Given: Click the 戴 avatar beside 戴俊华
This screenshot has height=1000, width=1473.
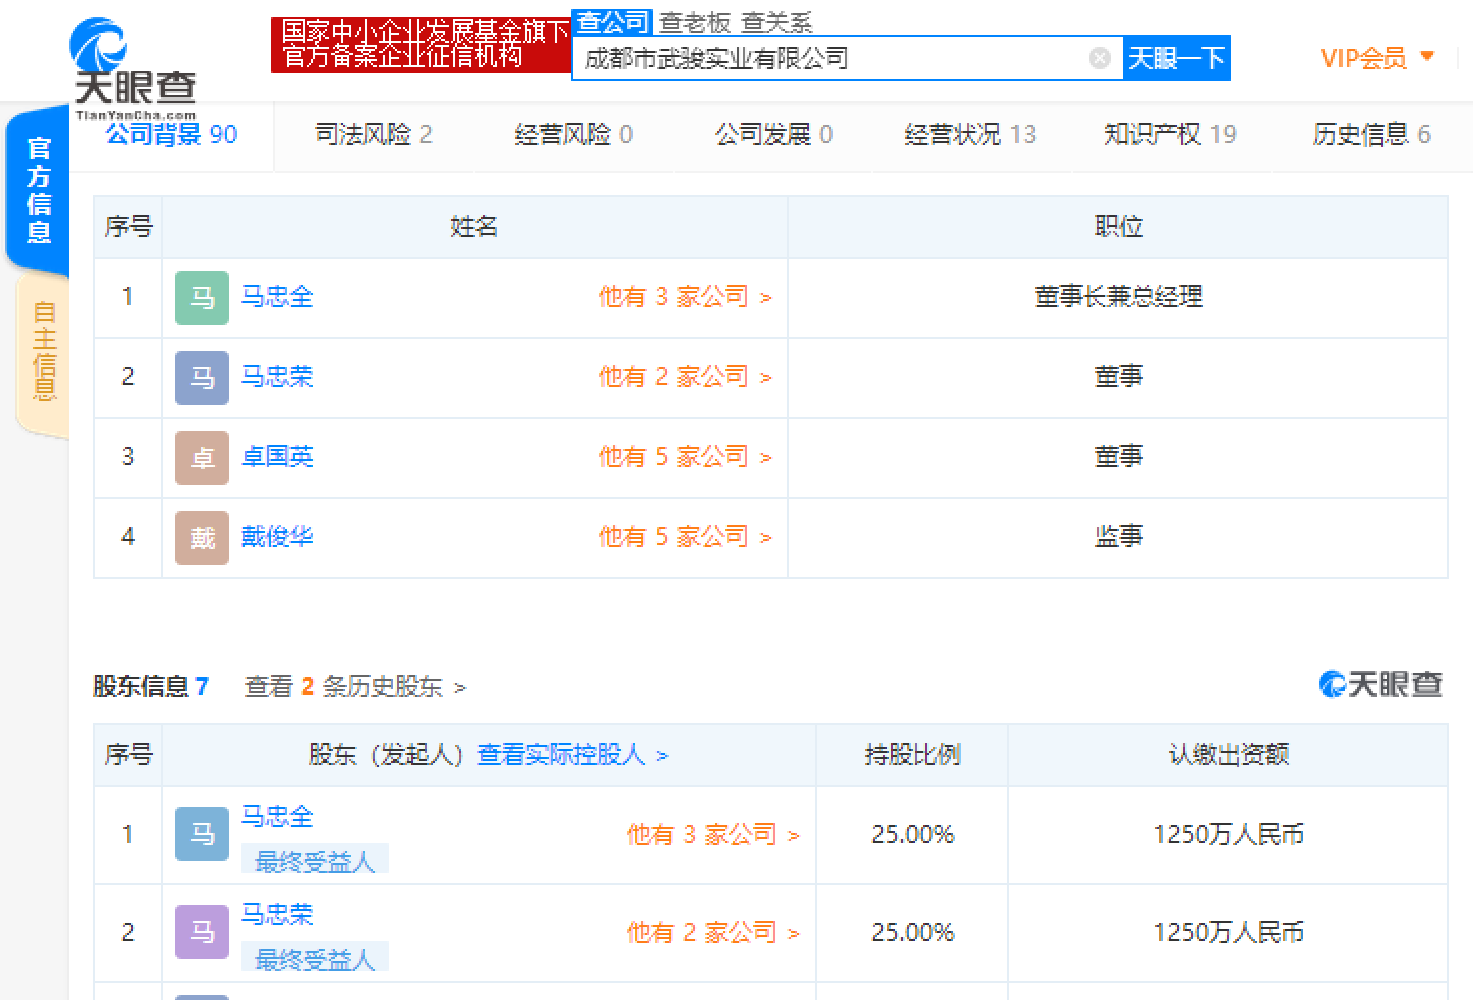Looking at the screenshot, I should 202,538.
